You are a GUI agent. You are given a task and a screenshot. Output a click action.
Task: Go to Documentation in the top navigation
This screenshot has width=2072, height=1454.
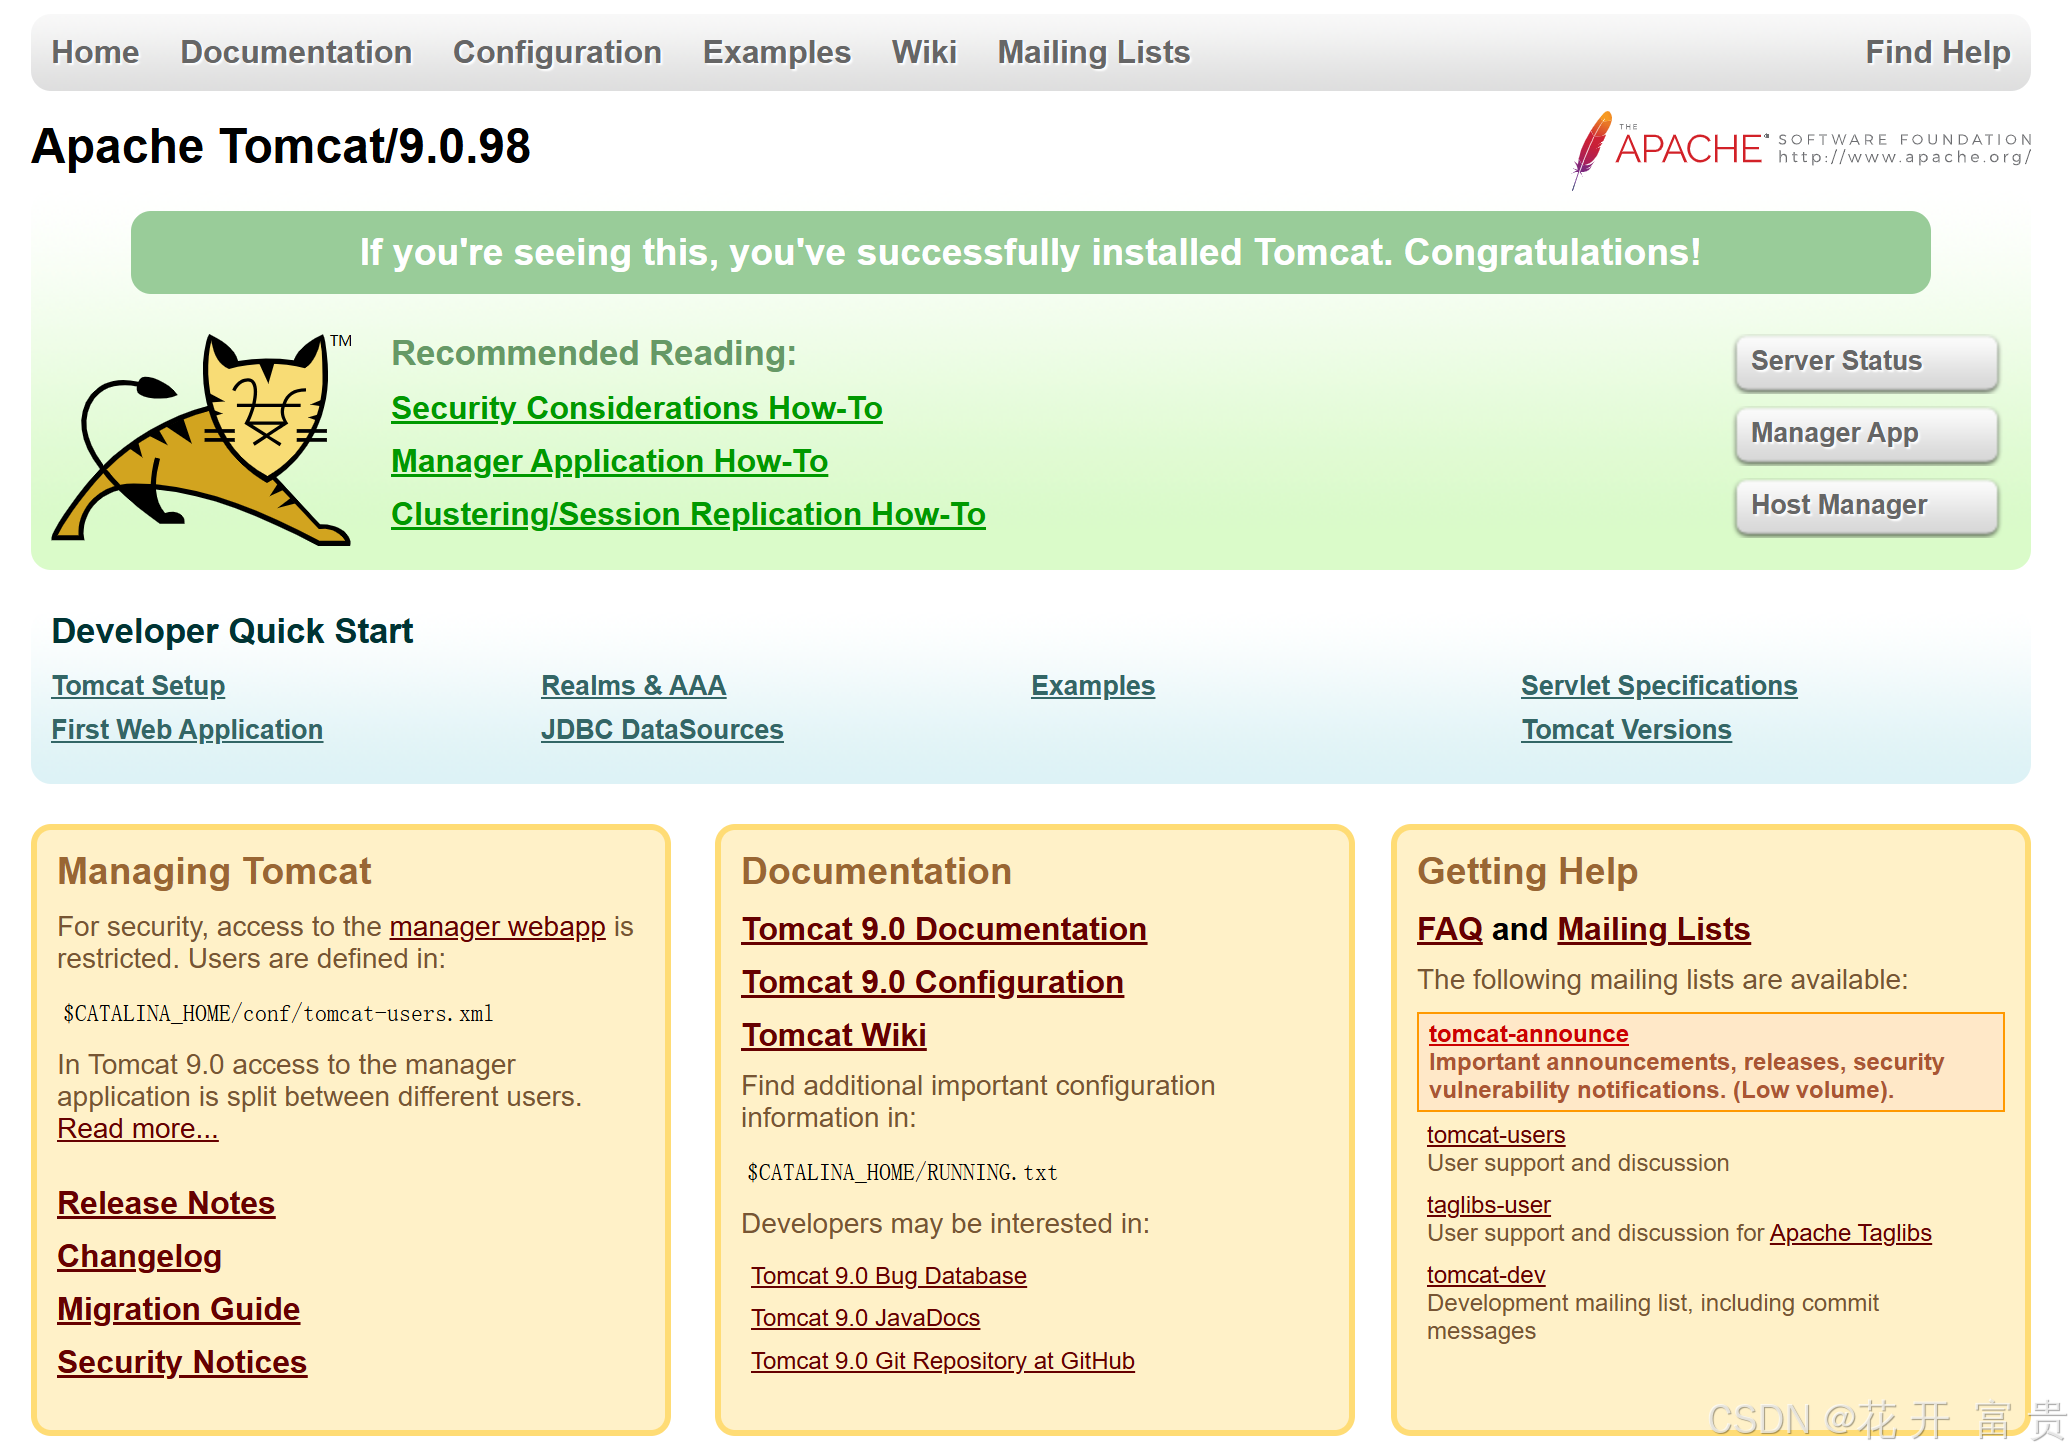click(296, 52)
